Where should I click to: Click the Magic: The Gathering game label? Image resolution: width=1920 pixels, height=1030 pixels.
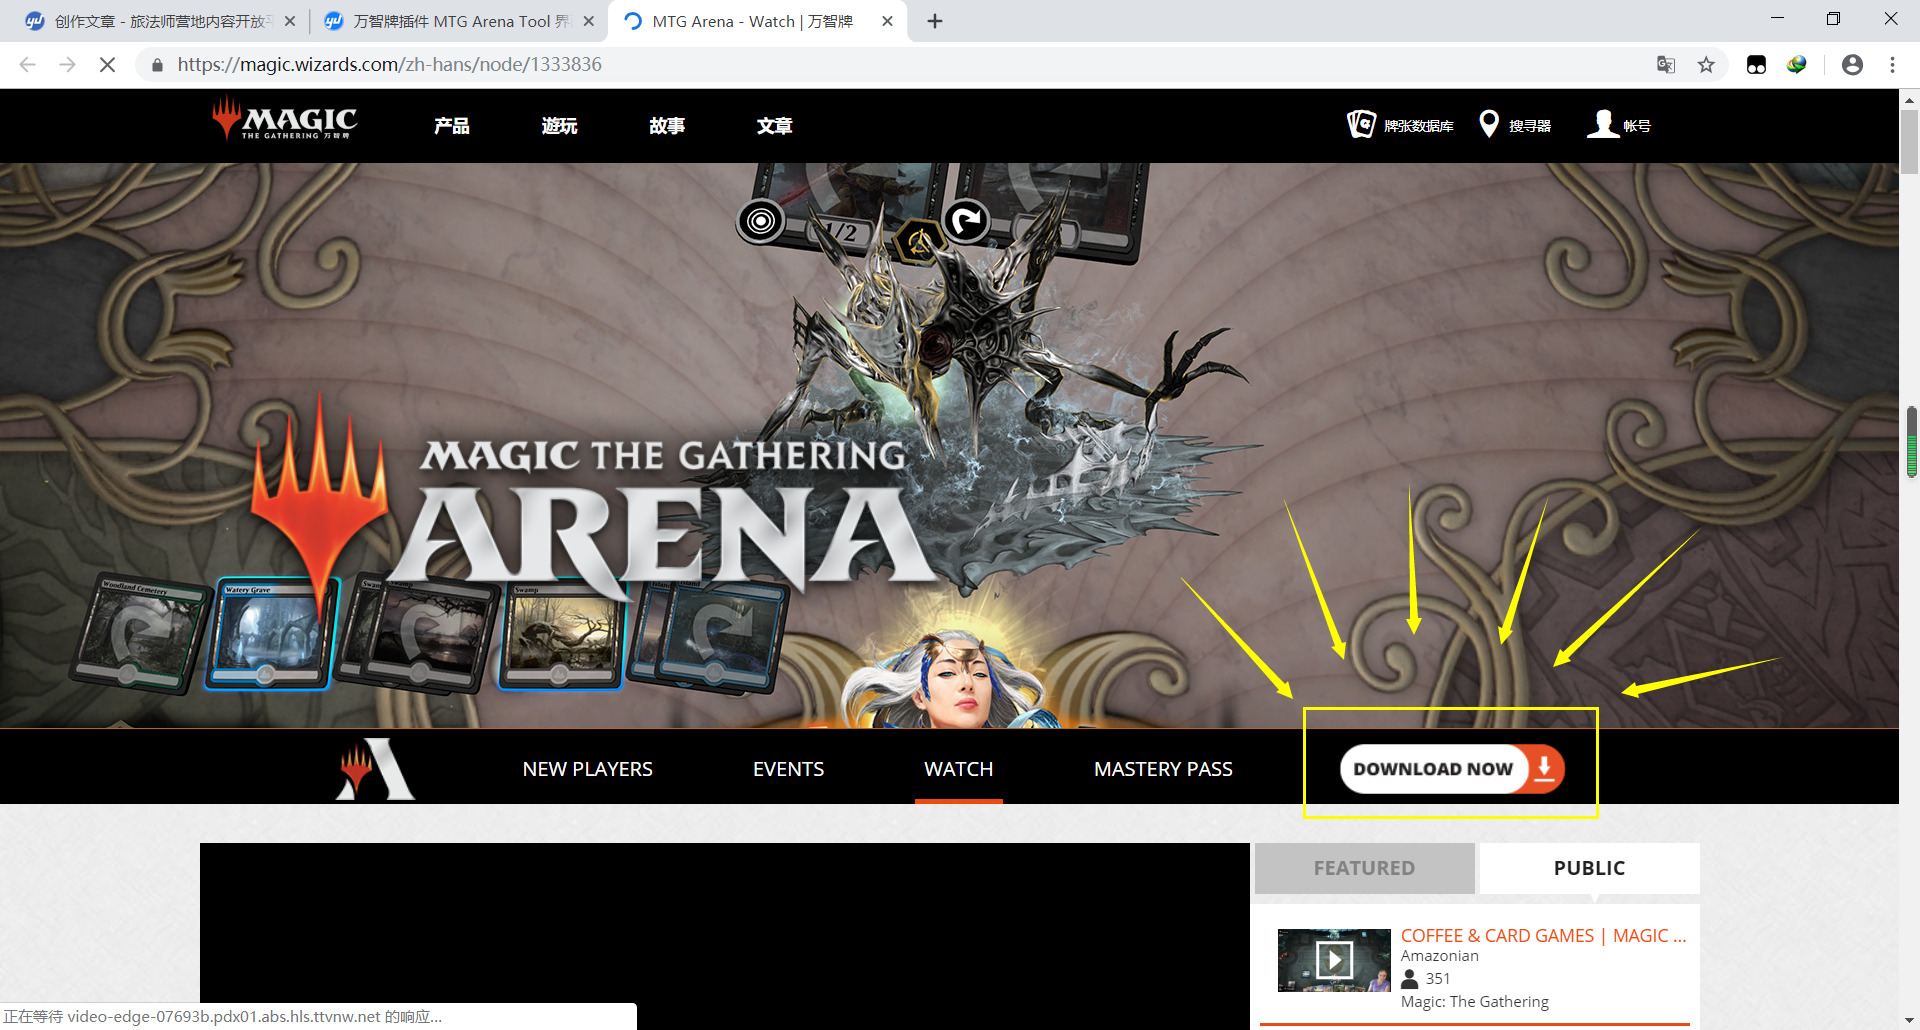1474,1002
